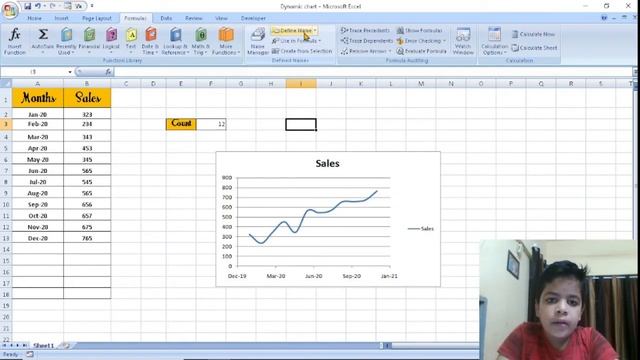Open the Math & Trig functions icon
This screenshot has height=360, width=640.
[201, 35]
